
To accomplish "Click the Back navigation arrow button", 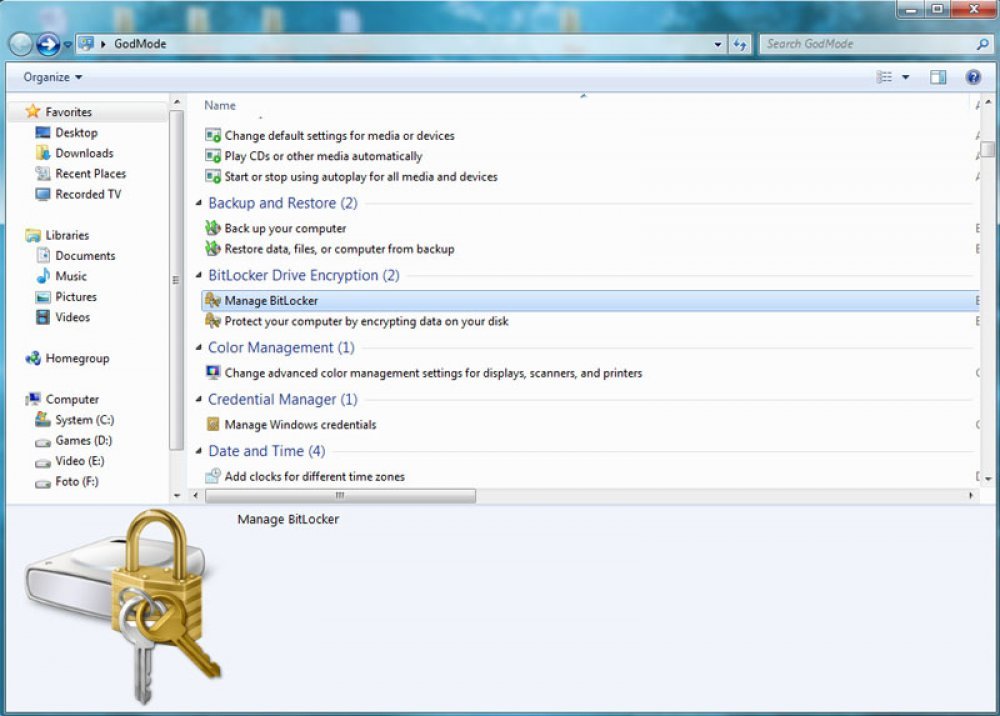I will (x=20, y=44).
